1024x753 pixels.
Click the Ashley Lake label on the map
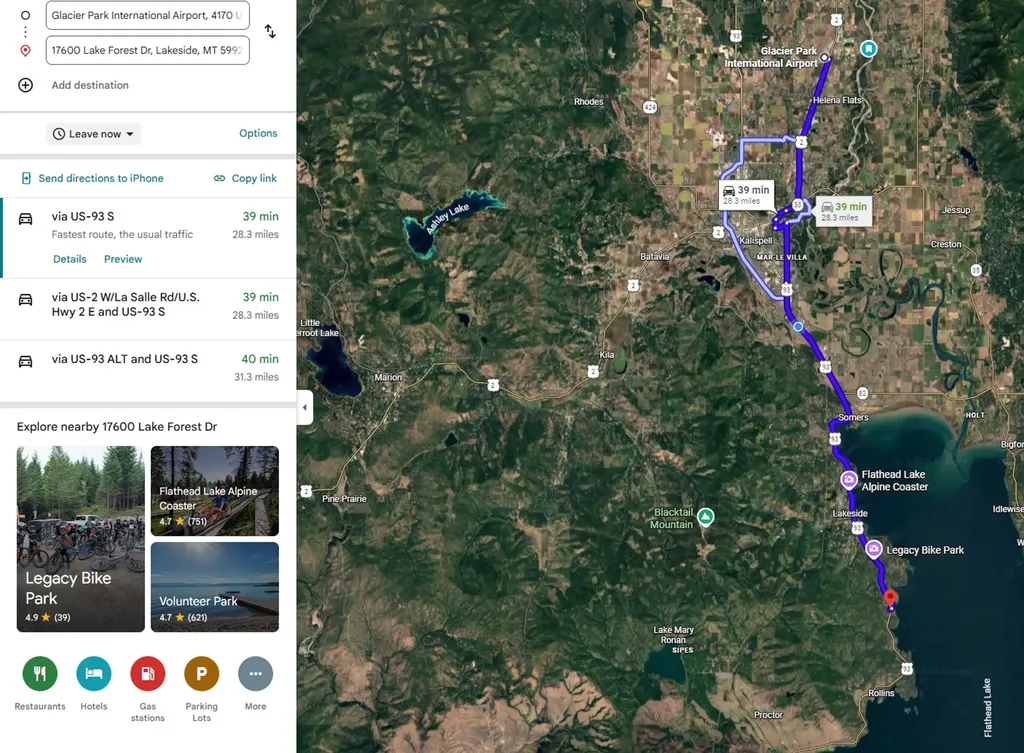coord(447,217)
